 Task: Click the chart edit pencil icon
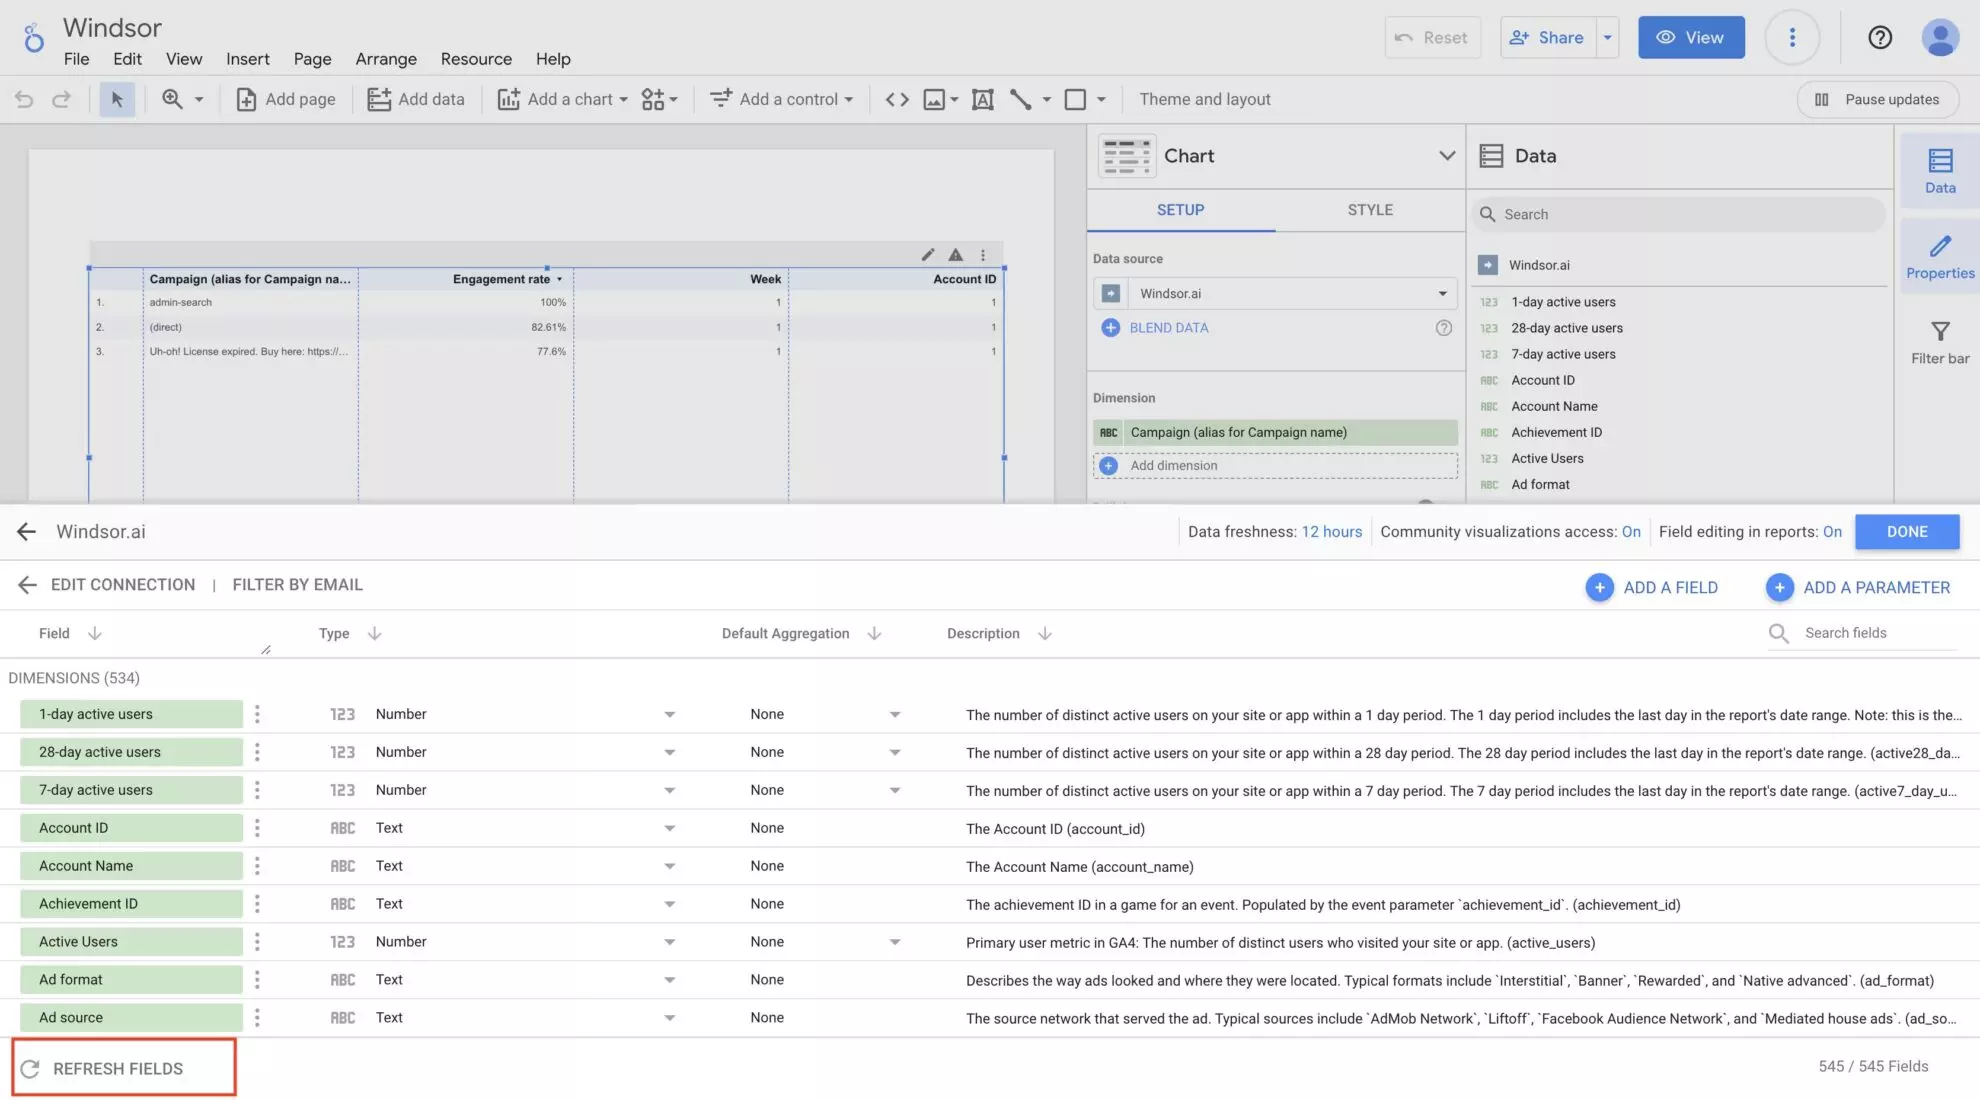pos(928,255)
